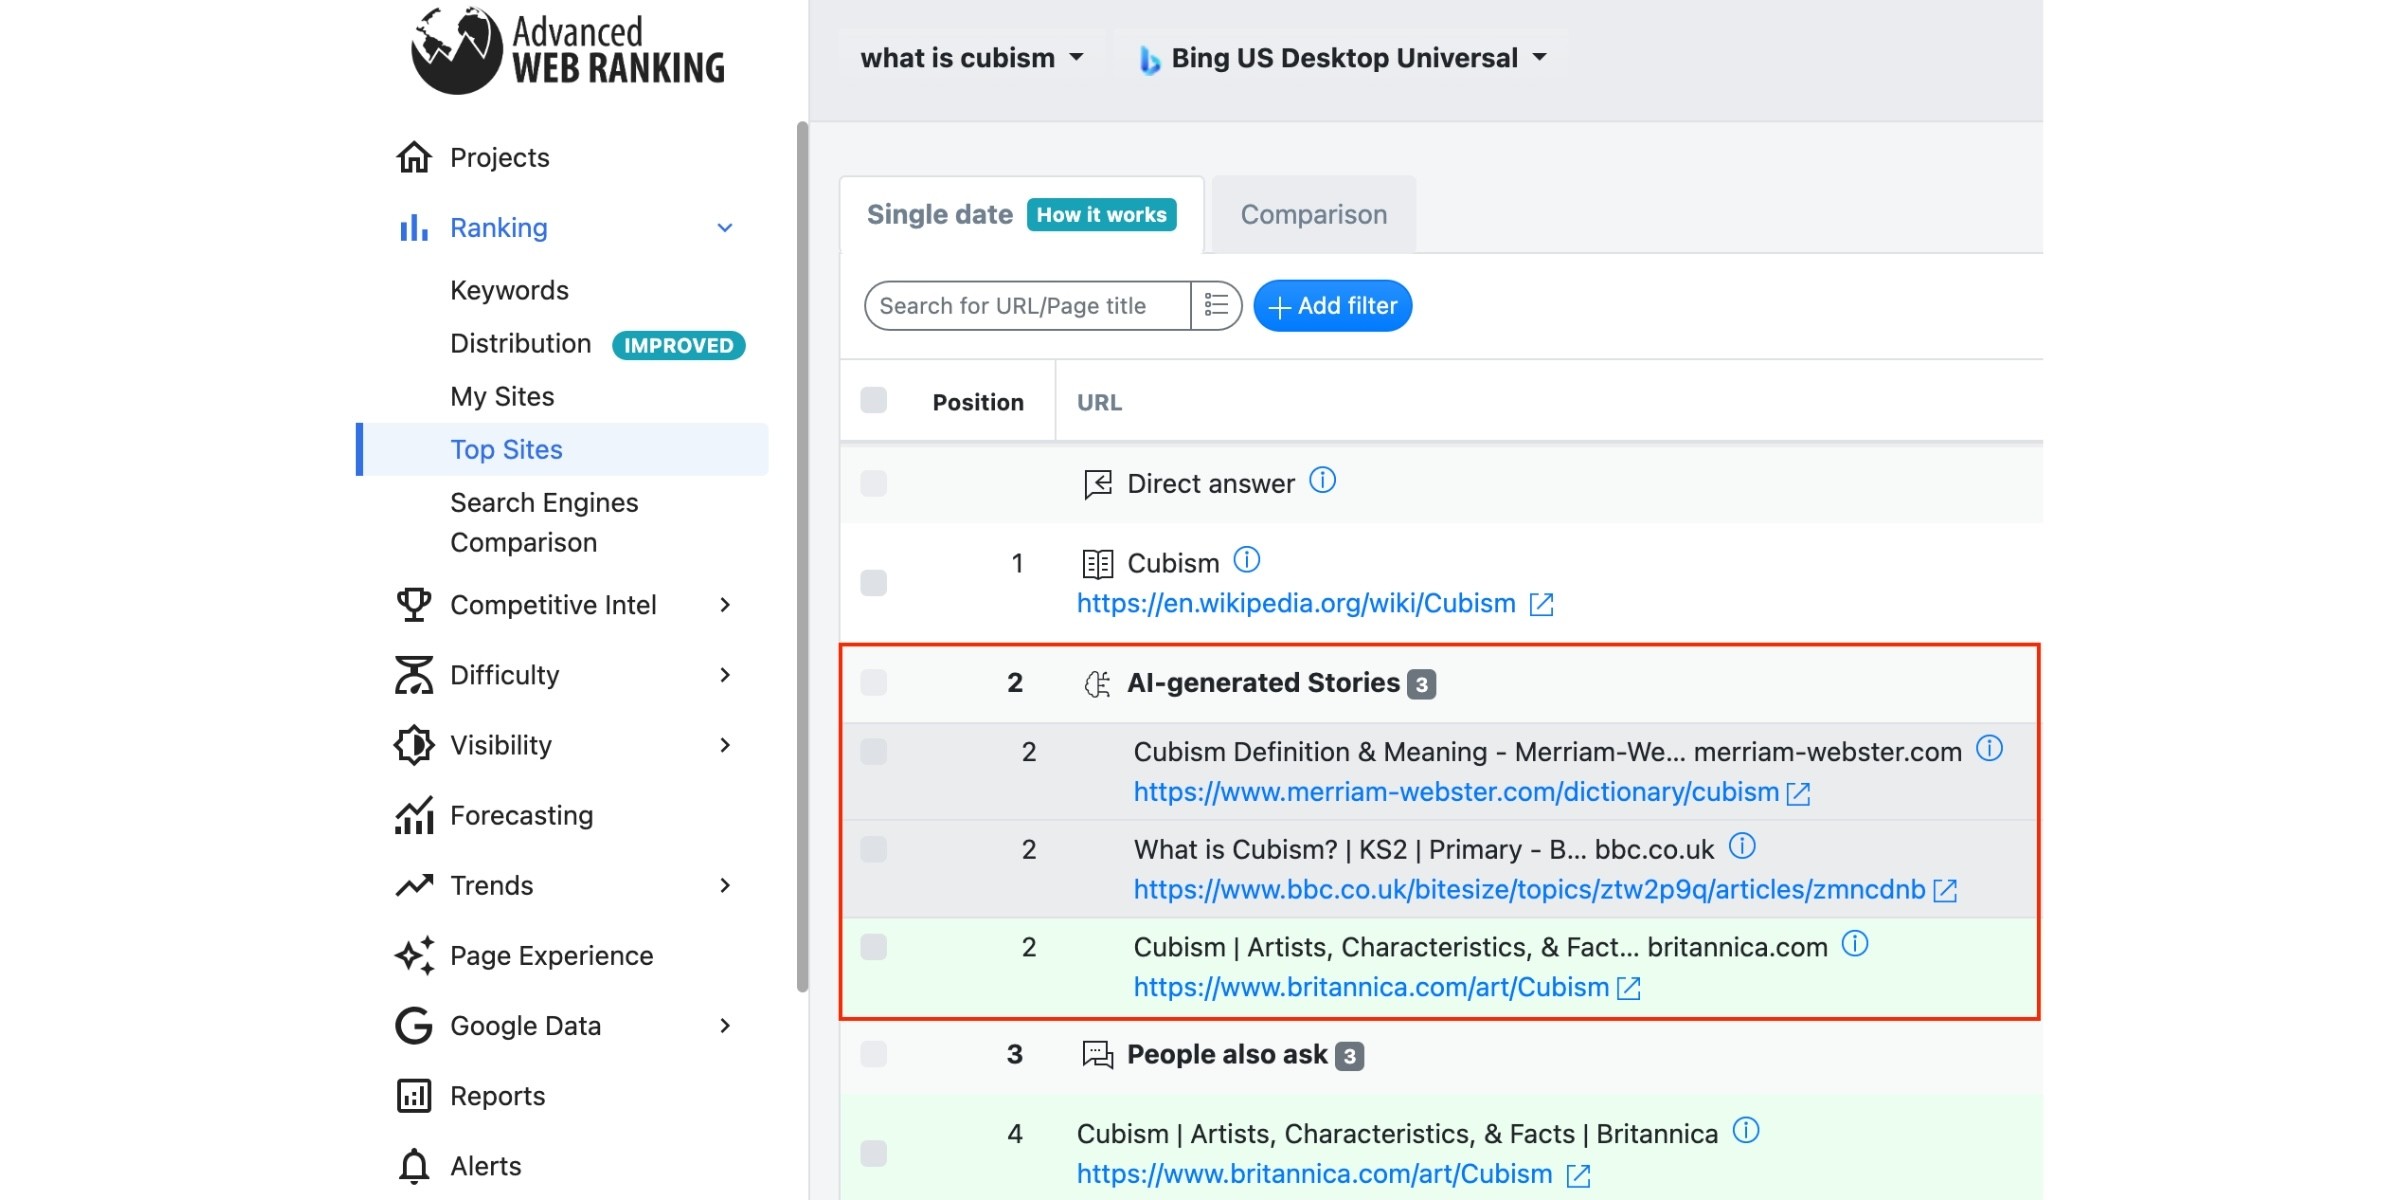Click the Visibility icon in sidebar
Screen dimensions: 2400x1200
point(414,745)
